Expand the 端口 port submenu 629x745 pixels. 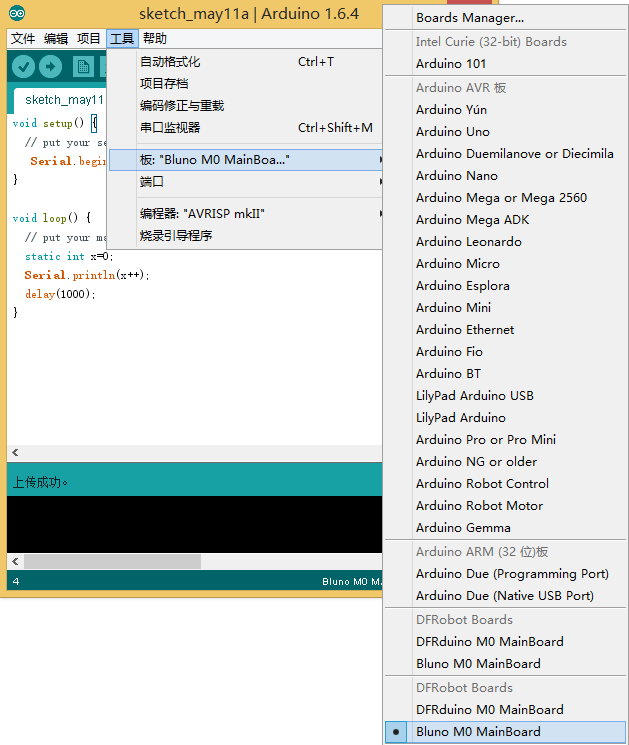click(x=246, y=181)
